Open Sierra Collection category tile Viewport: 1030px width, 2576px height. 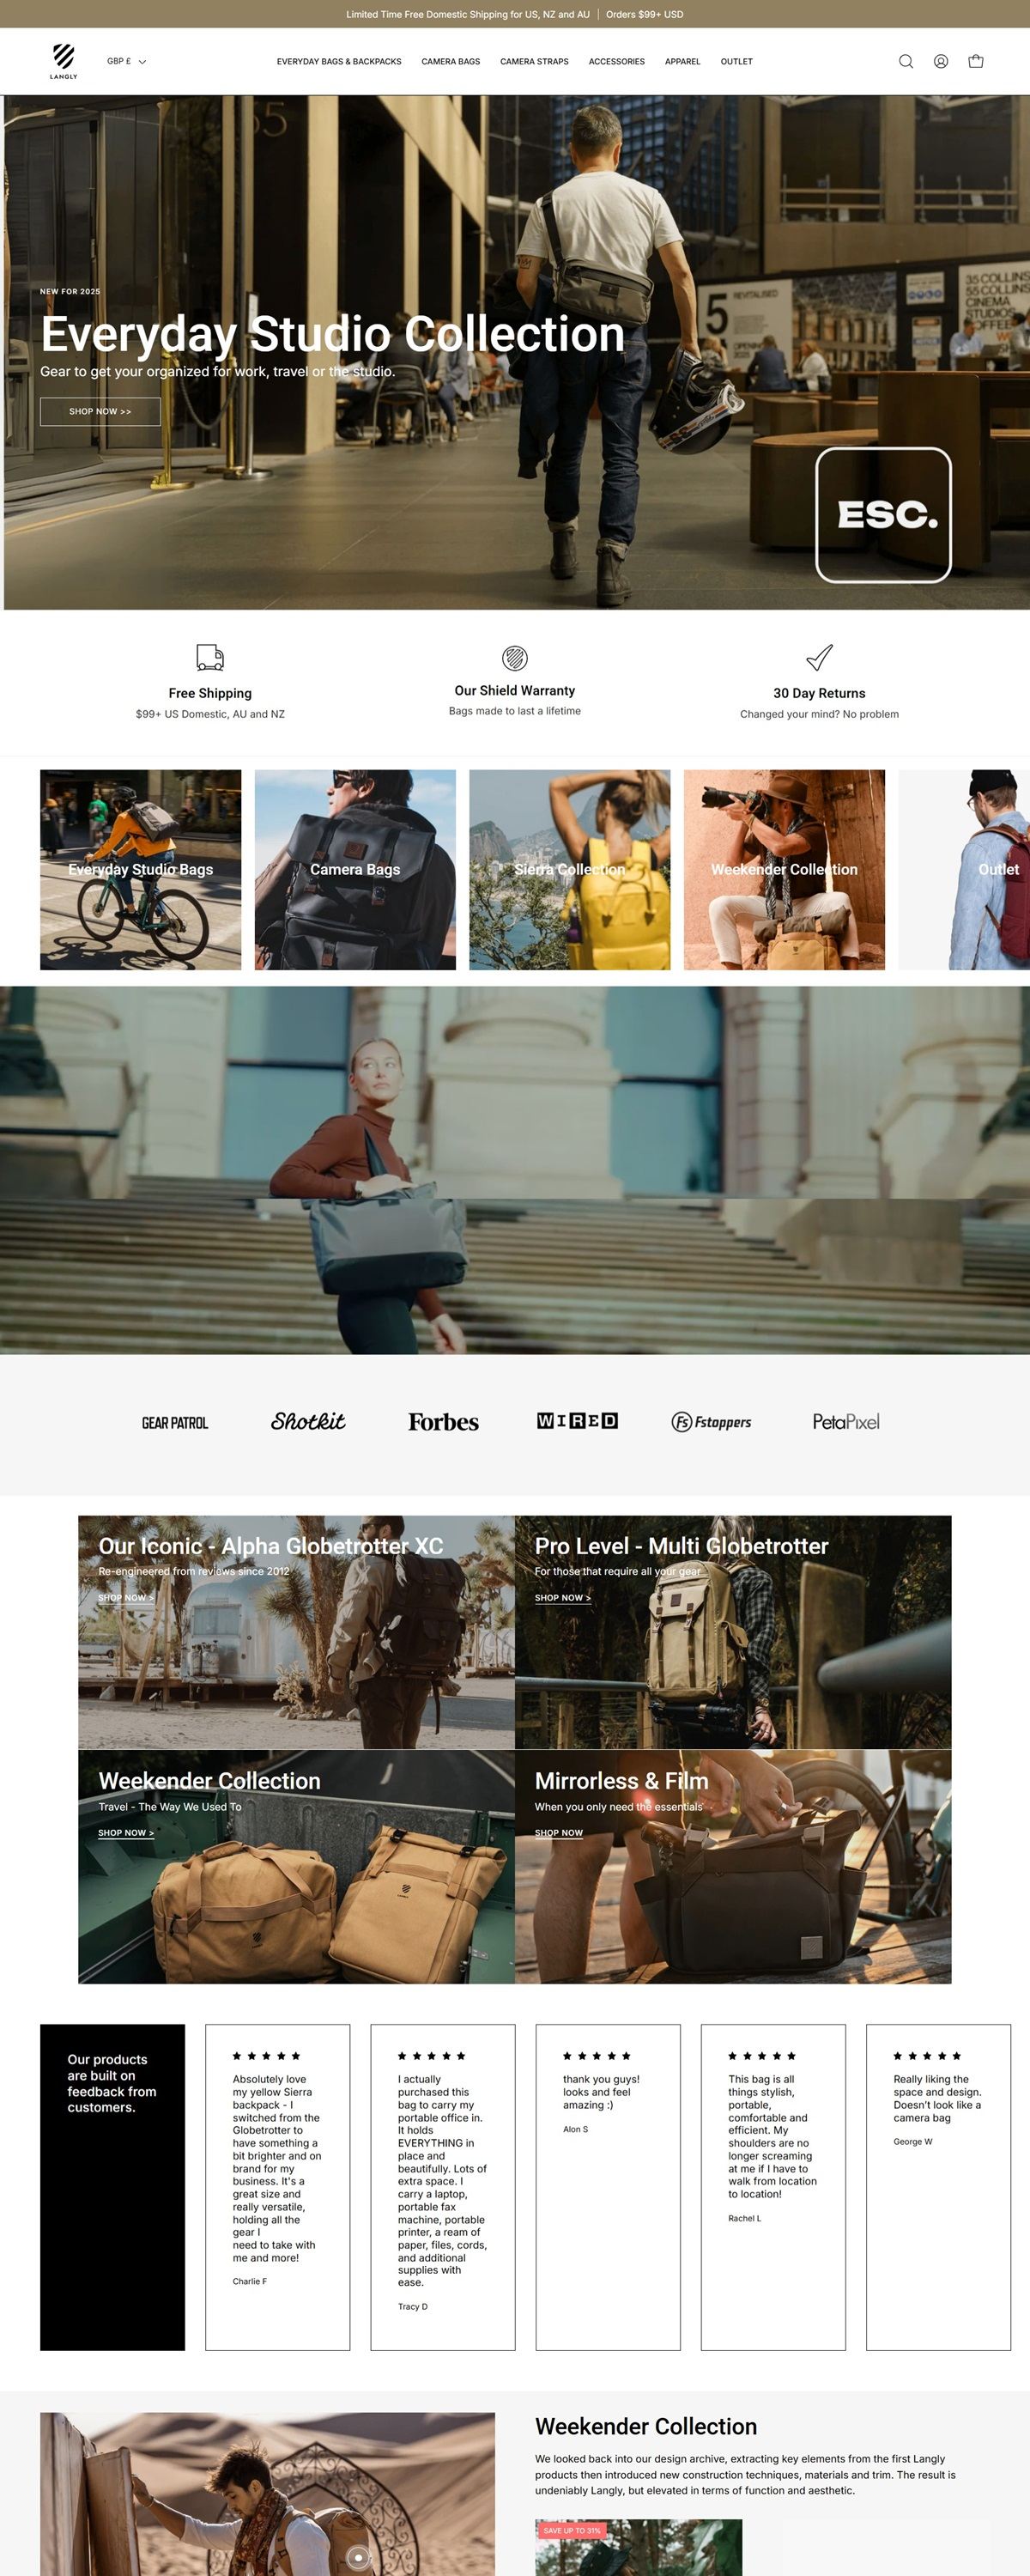click(570, 869)
